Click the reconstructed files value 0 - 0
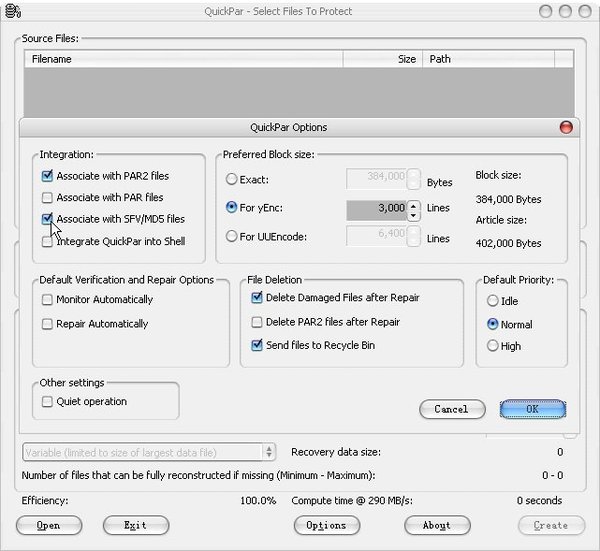This screenshot has width=600, height=551. pos(553,475)
